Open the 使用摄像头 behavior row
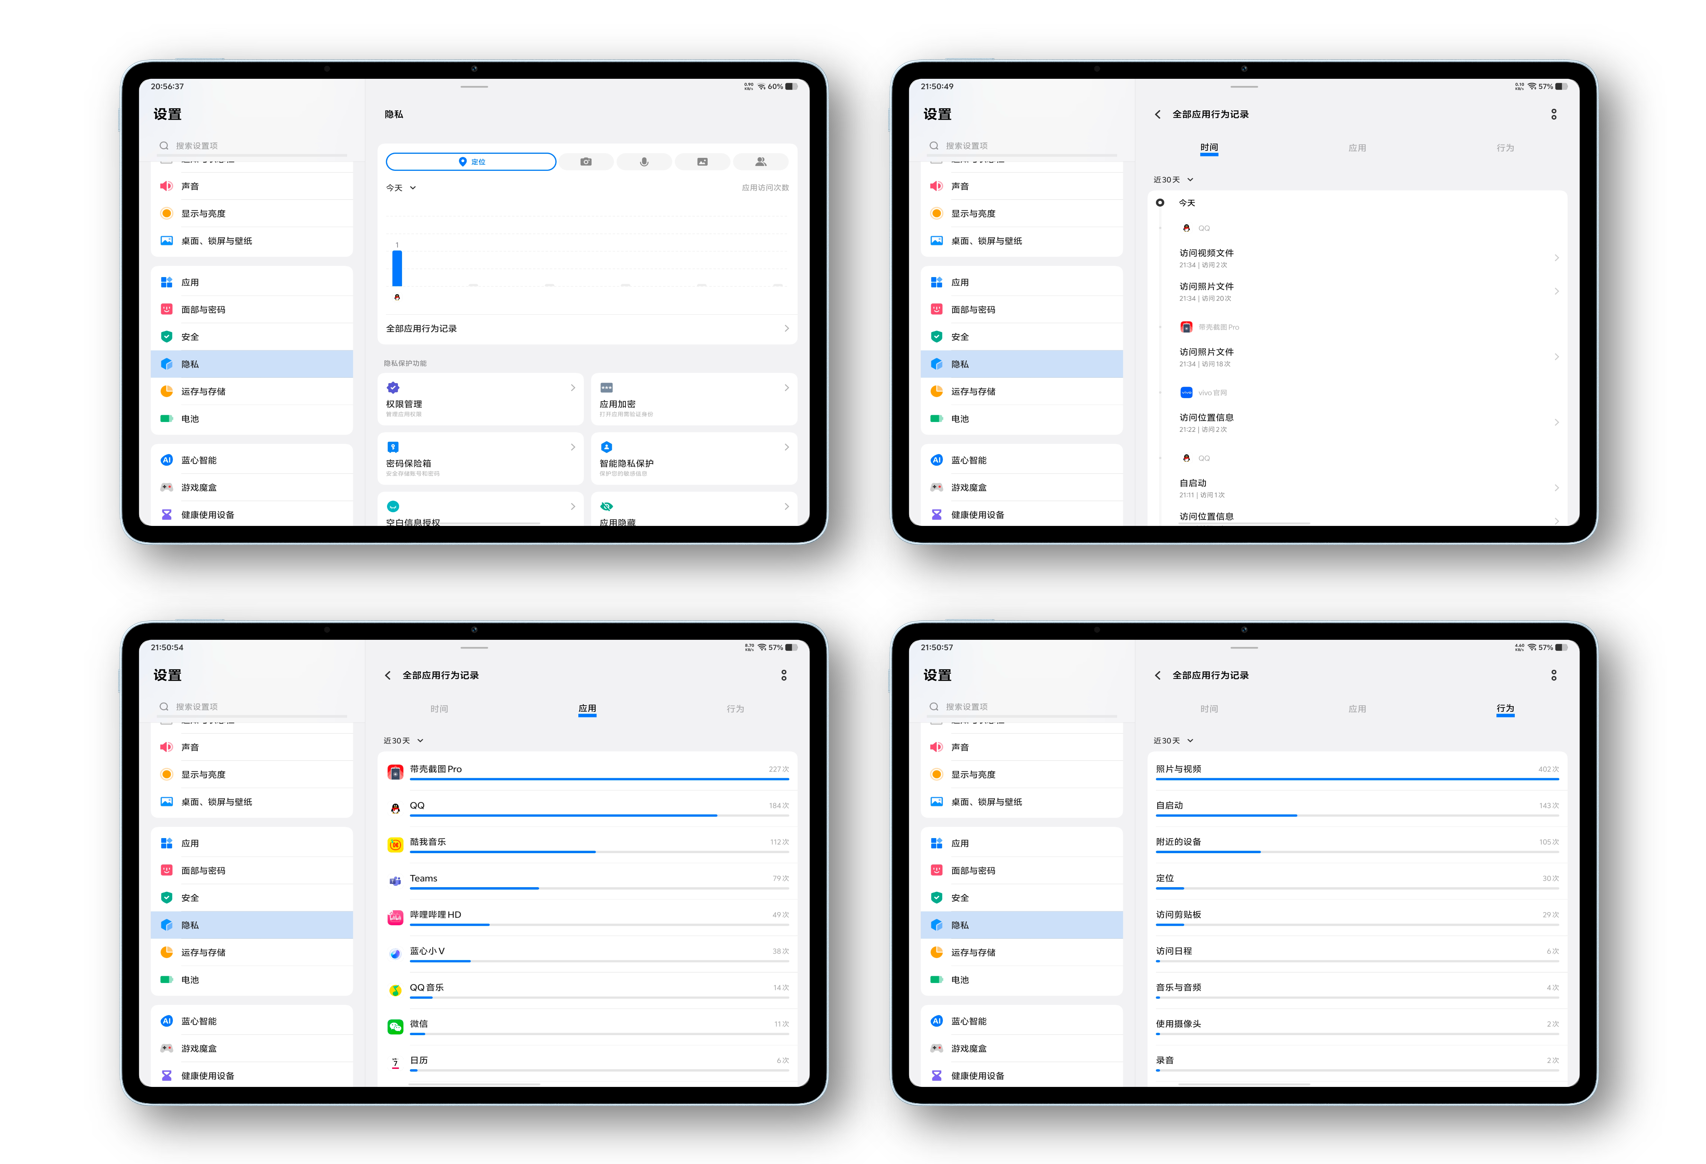1706x1164 pixels. (1358, 1025)
